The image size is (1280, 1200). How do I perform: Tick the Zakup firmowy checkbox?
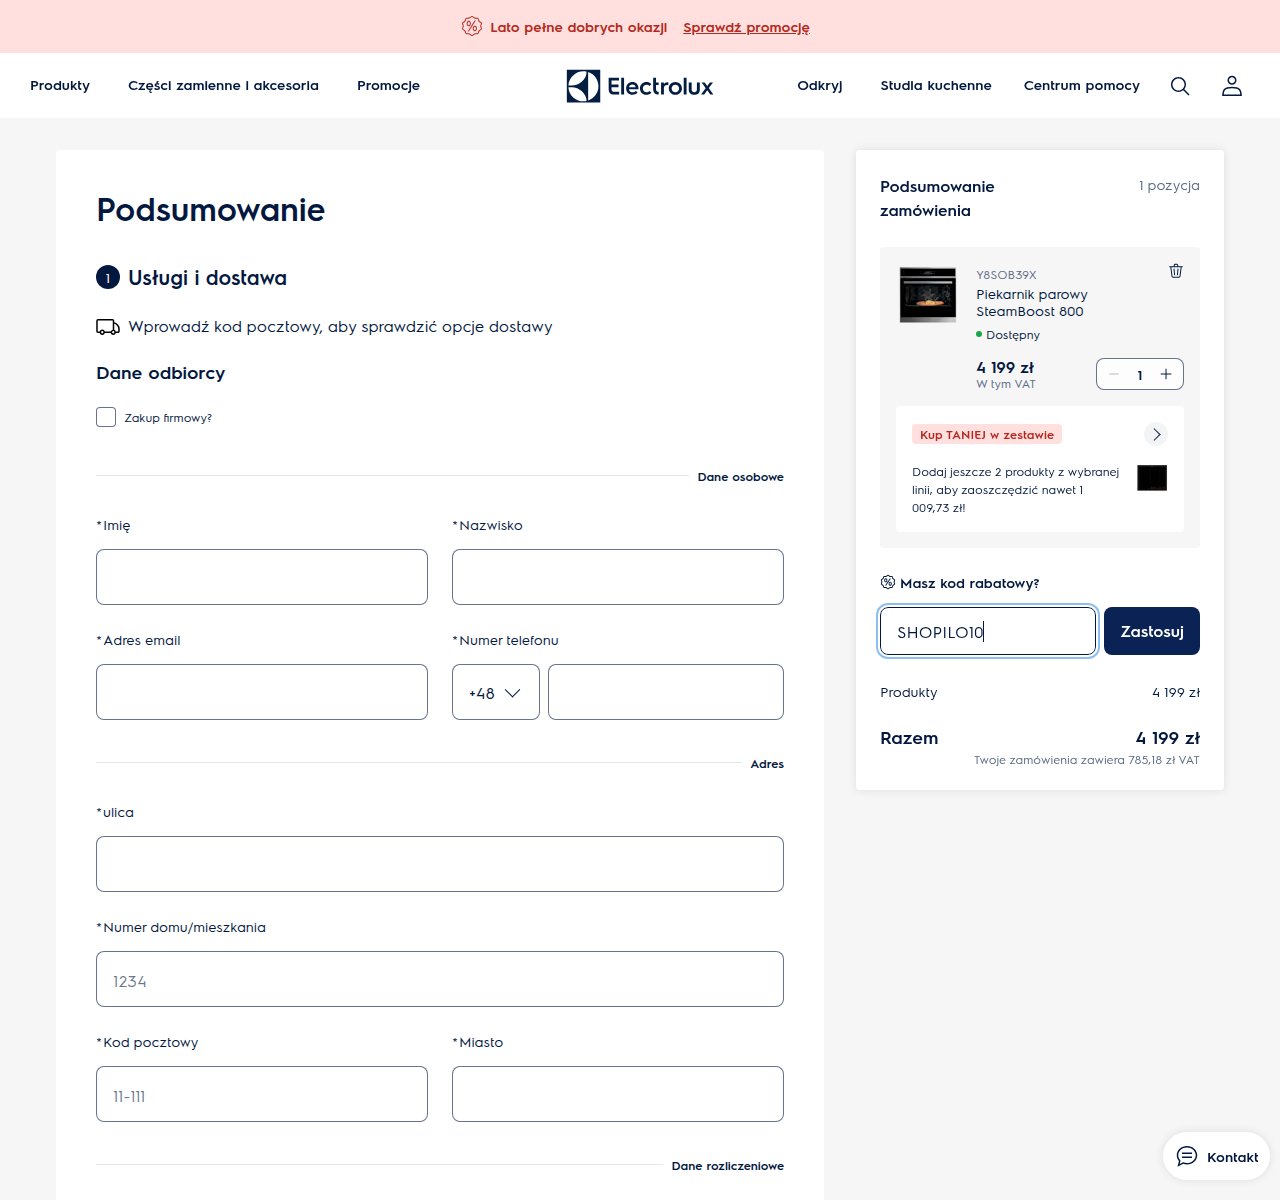106,417
